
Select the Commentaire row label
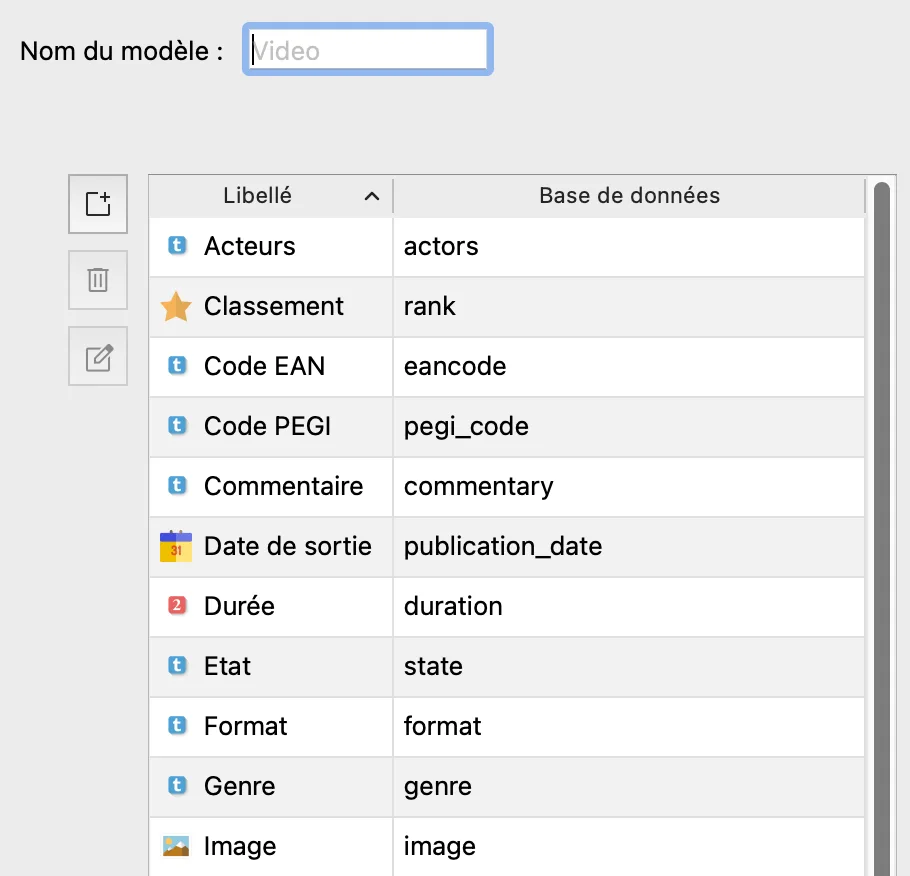click(x=283, y=486)
